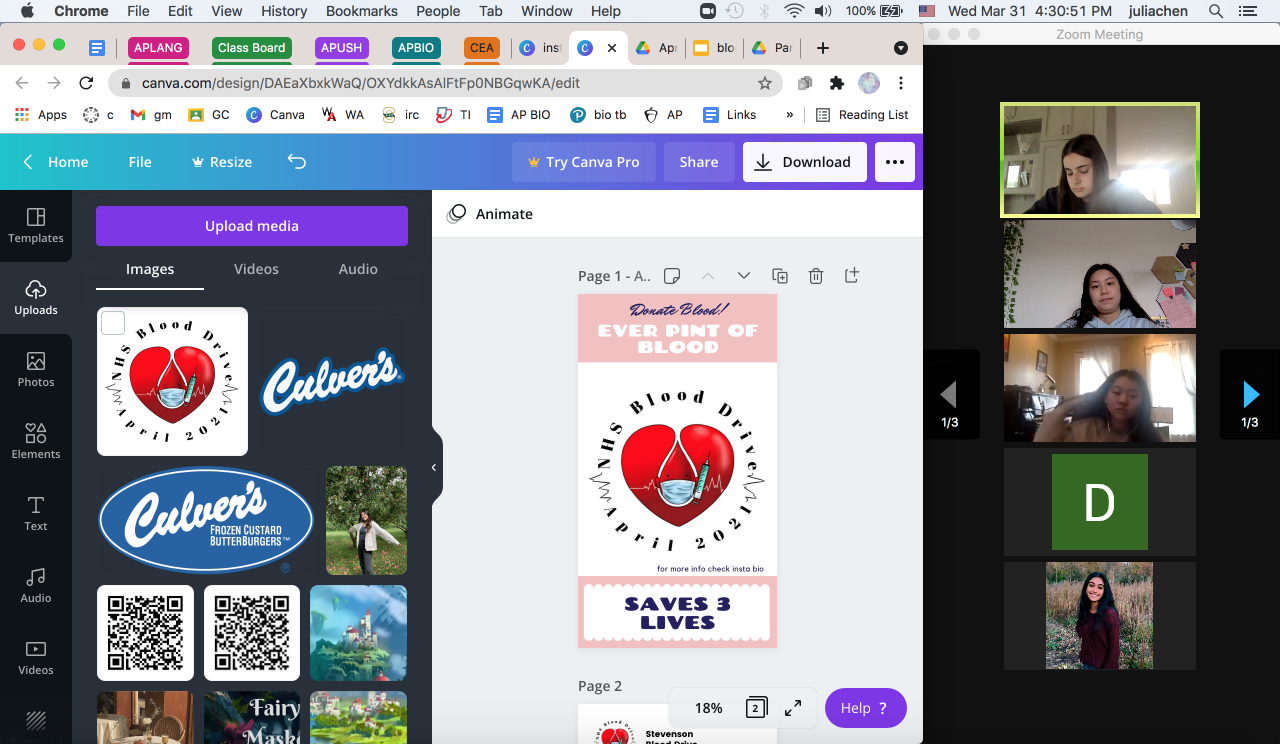1280x744 pixels.
Task: Select the Images uploads tab
Action: 150,269
